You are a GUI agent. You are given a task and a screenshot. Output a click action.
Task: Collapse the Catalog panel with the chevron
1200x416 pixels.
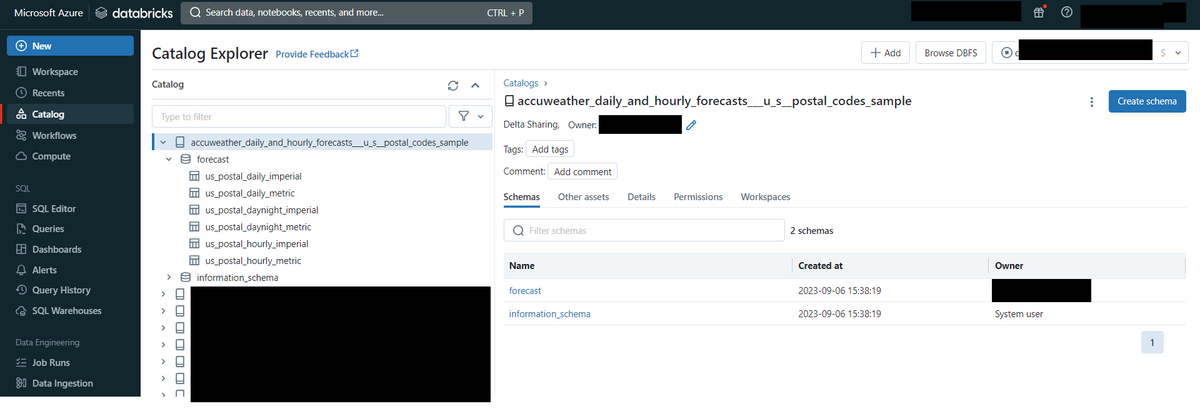[475, 86]
